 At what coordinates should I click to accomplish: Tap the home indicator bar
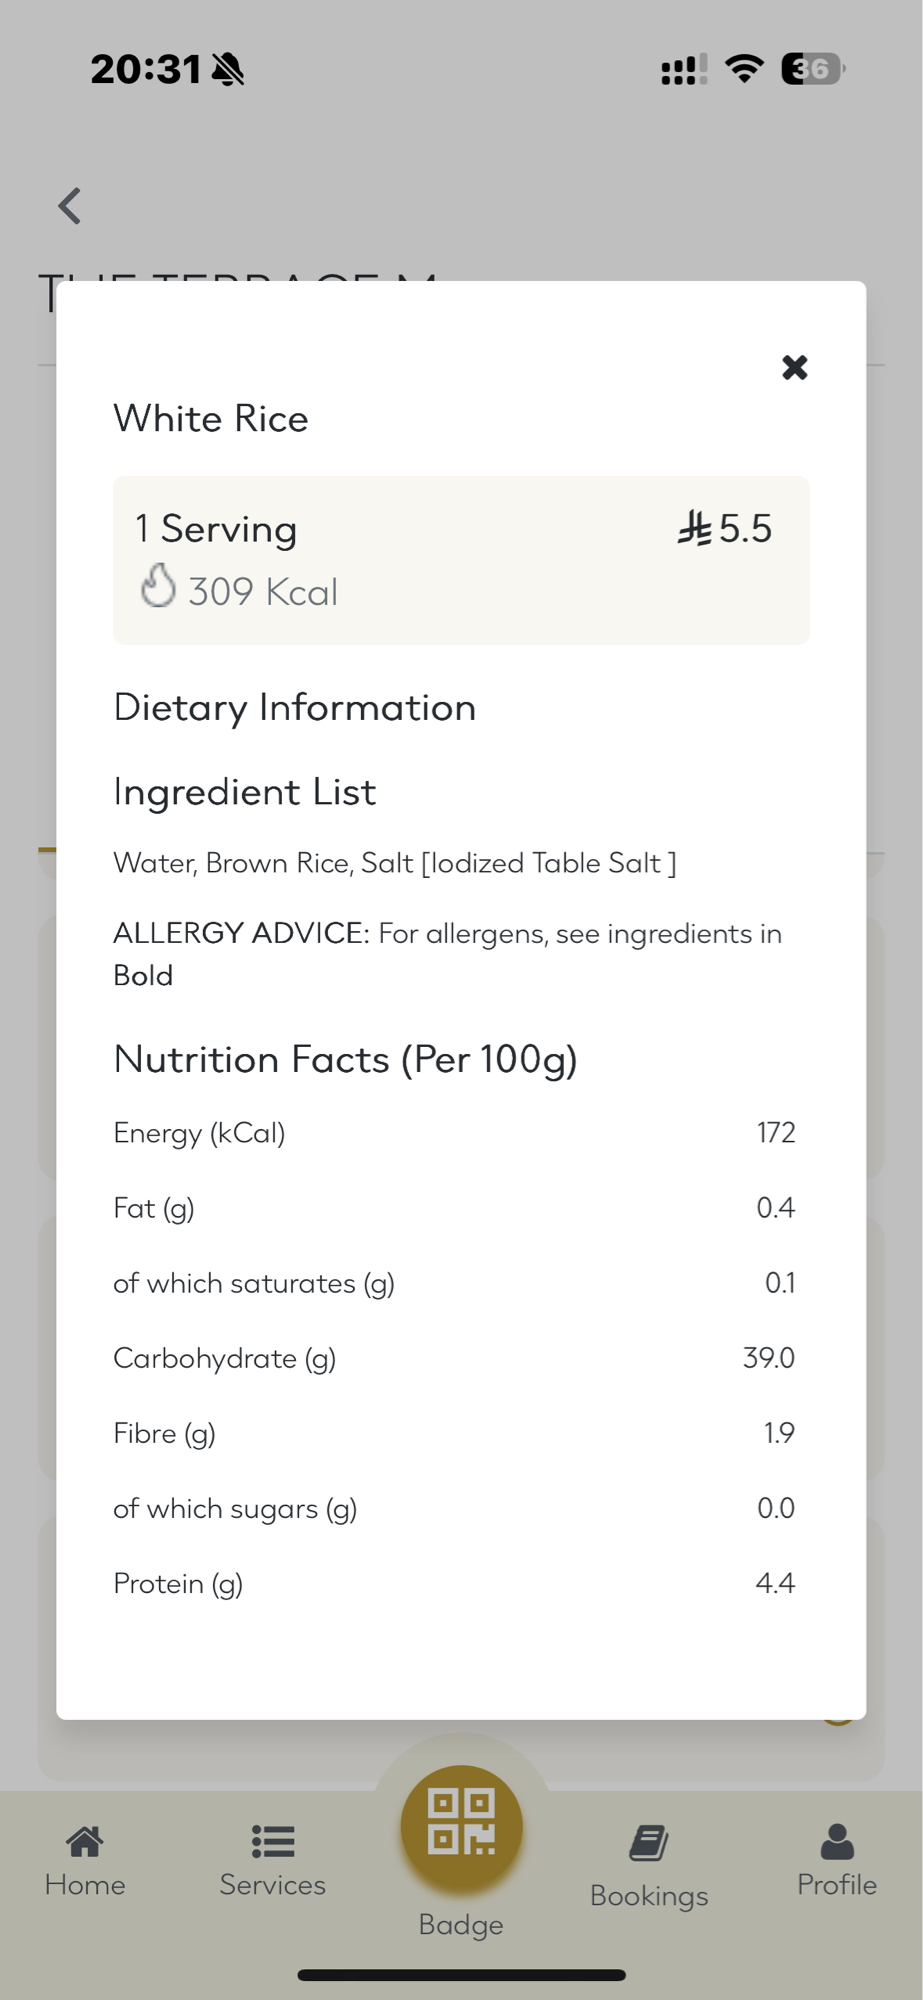coord(461,1975)
